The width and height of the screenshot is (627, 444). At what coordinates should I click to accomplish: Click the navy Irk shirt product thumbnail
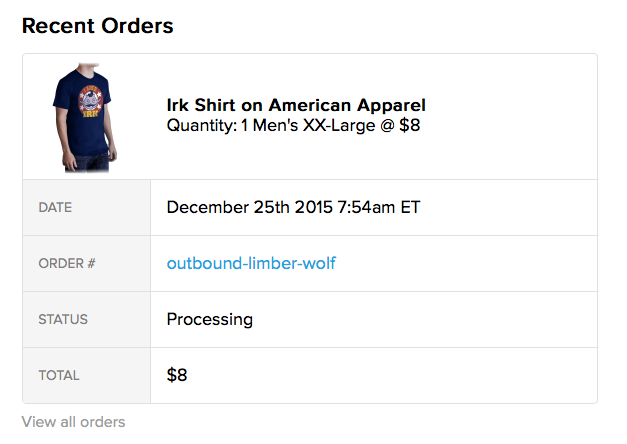[x=85, y=117]
